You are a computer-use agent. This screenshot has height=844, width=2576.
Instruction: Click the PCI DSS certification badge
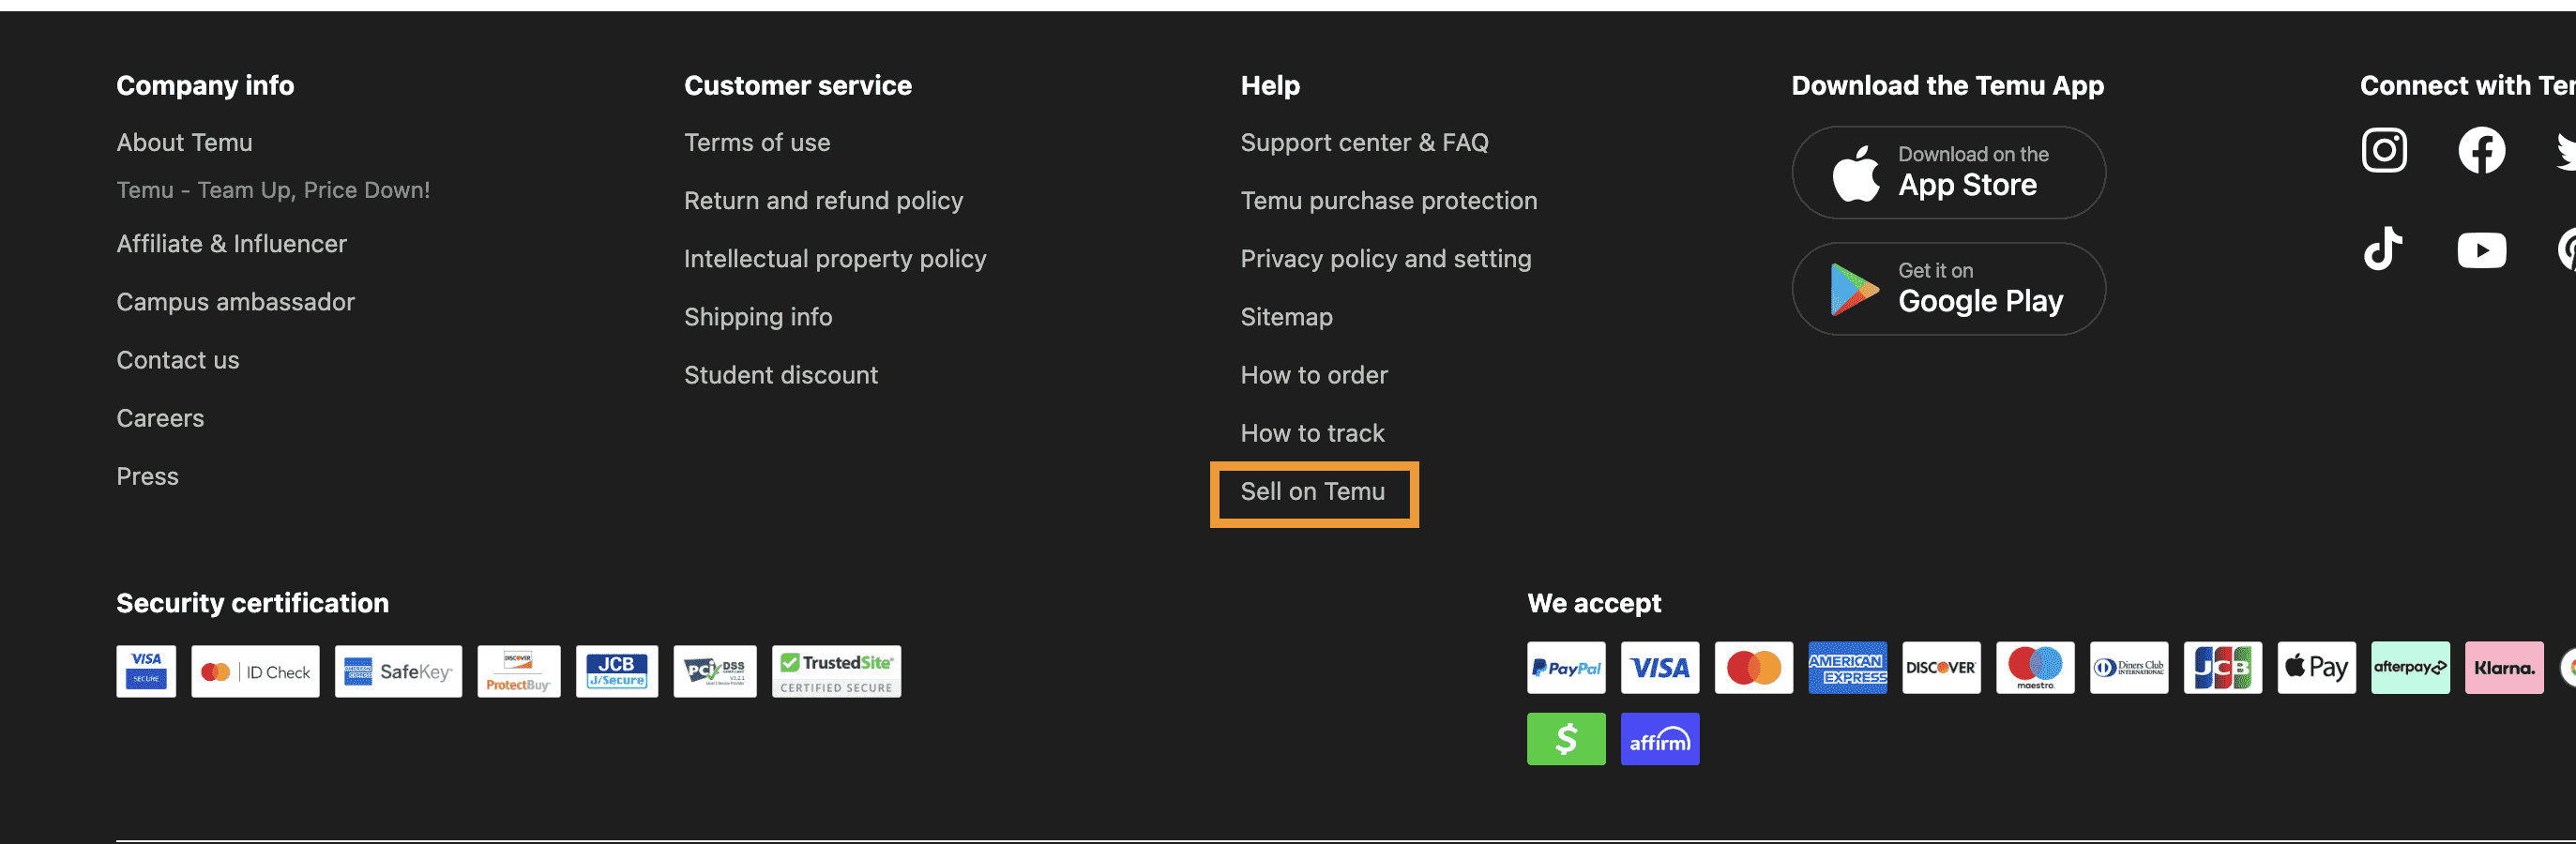pos(714,672)
